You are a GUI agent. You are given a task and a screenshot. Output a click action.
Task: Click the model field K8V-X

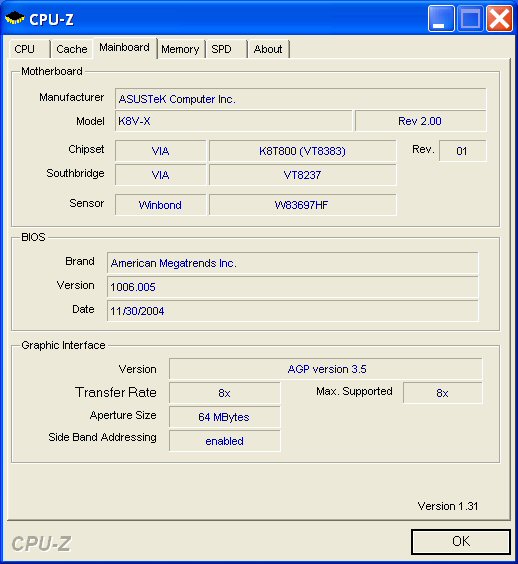point(233,121)
